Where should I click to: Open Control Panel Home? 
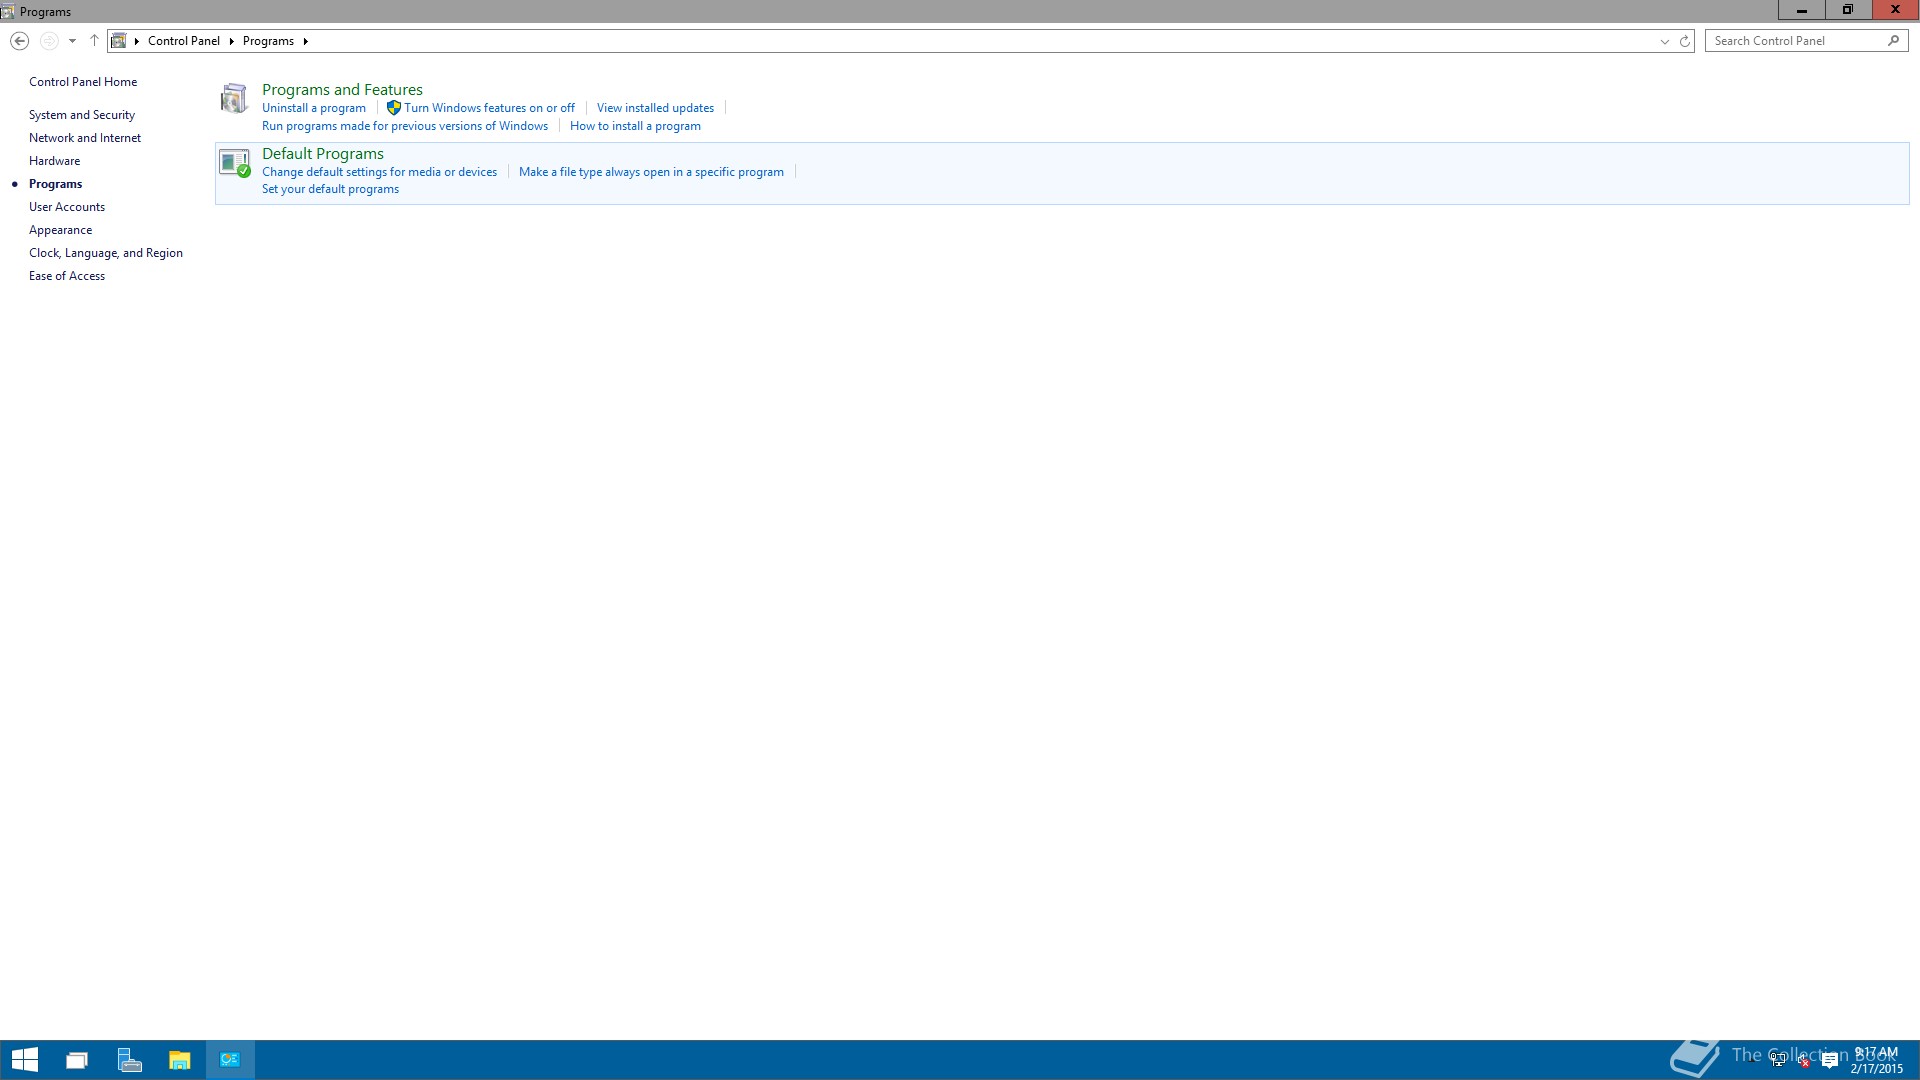click(x=83, y=82)
